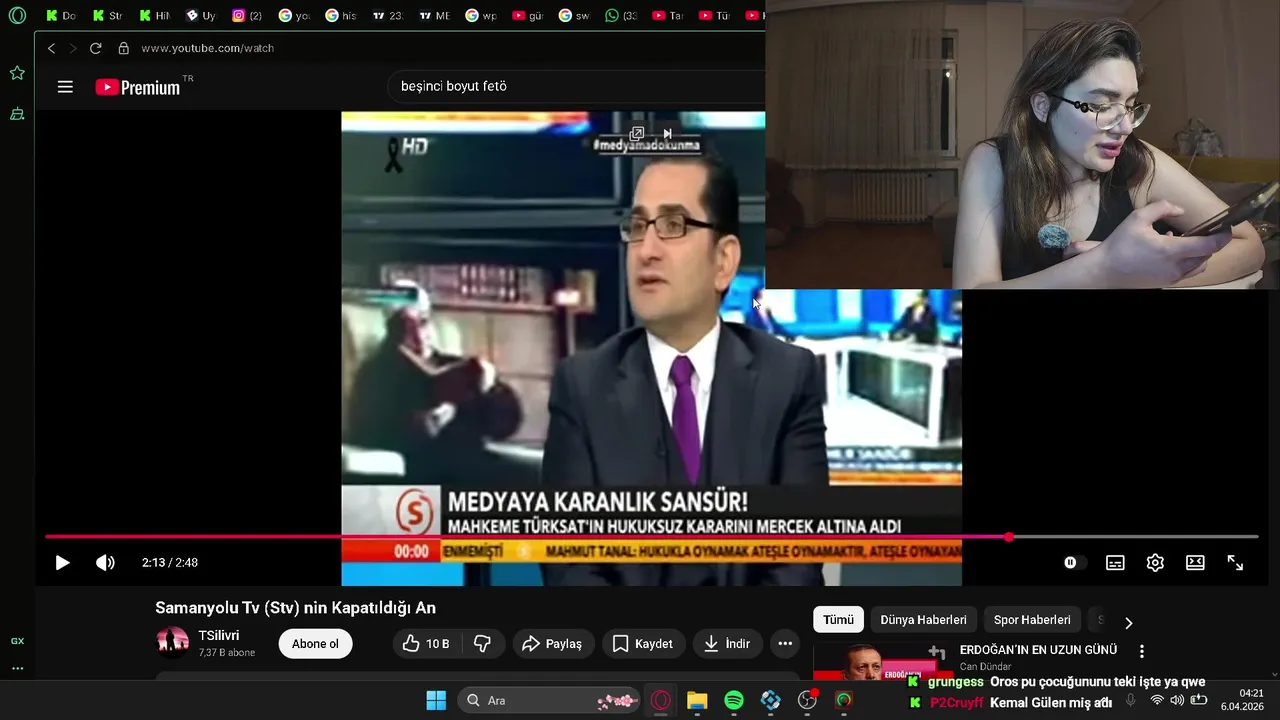Dislike the video
Screen dimensions: 1280x720
pyautogui.click(x=482, y=644)
